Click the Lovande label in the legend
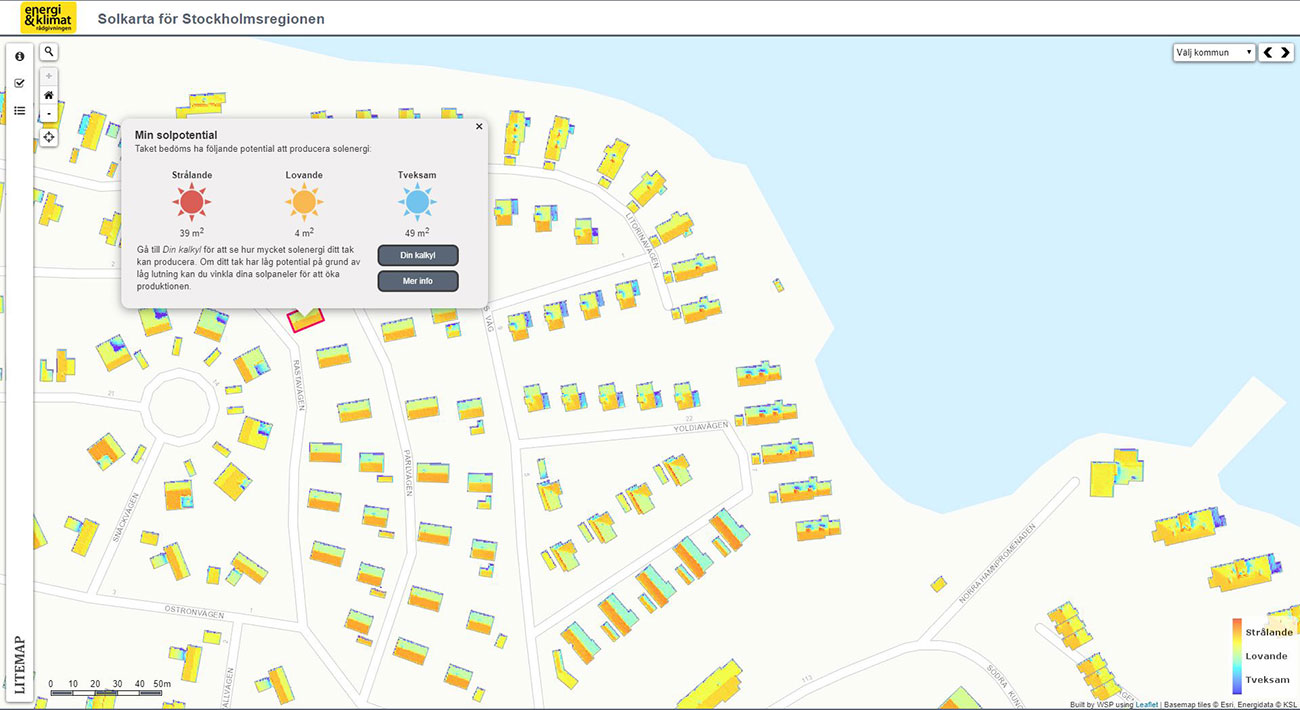Screen dimensions: 1300x710 [1267, 656]
